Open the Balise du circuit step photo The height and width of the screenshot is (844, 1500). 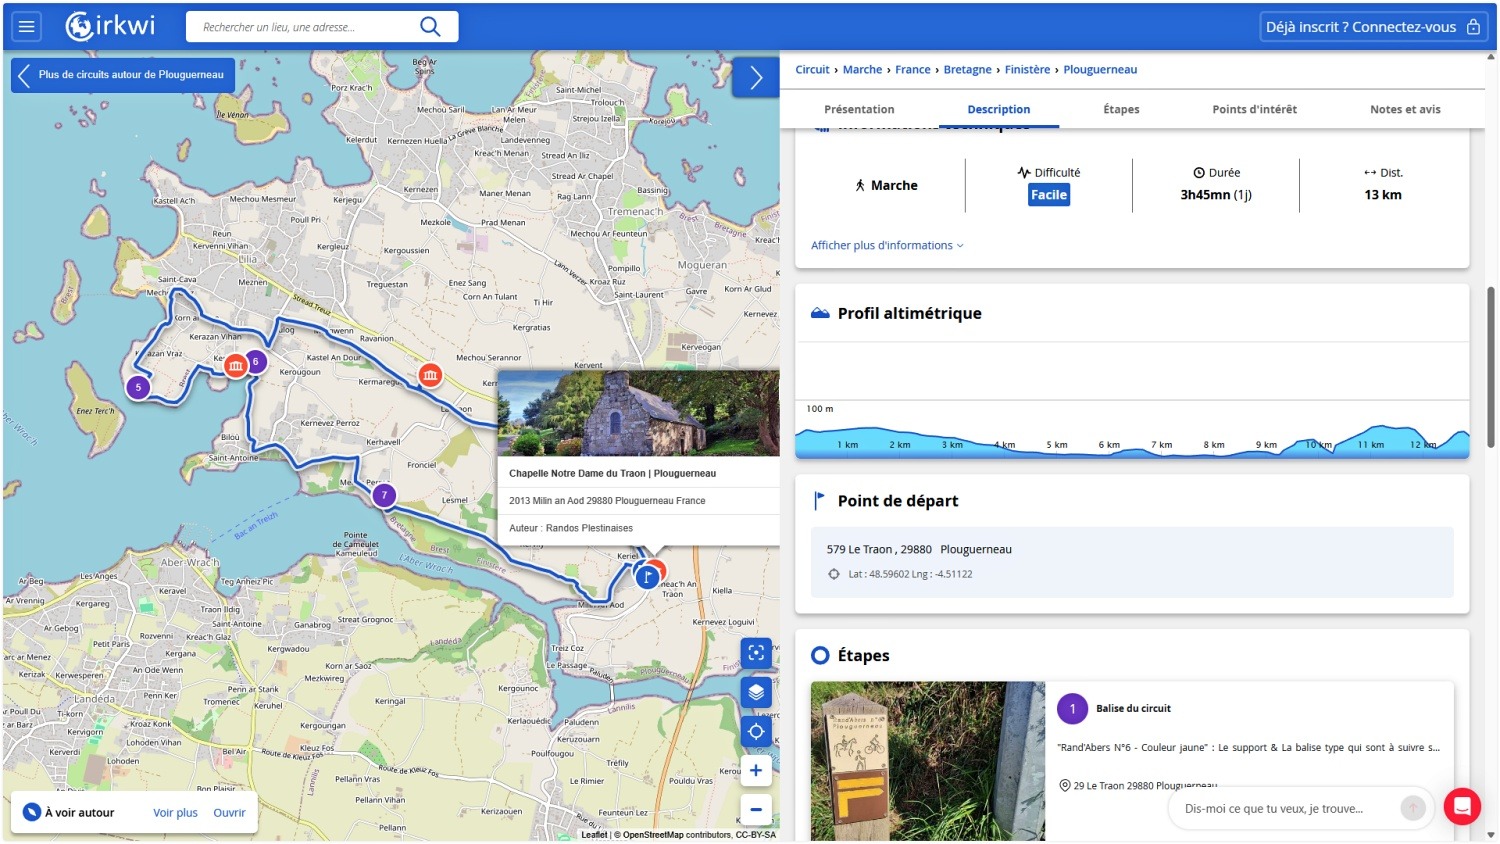tap(927, 761)
